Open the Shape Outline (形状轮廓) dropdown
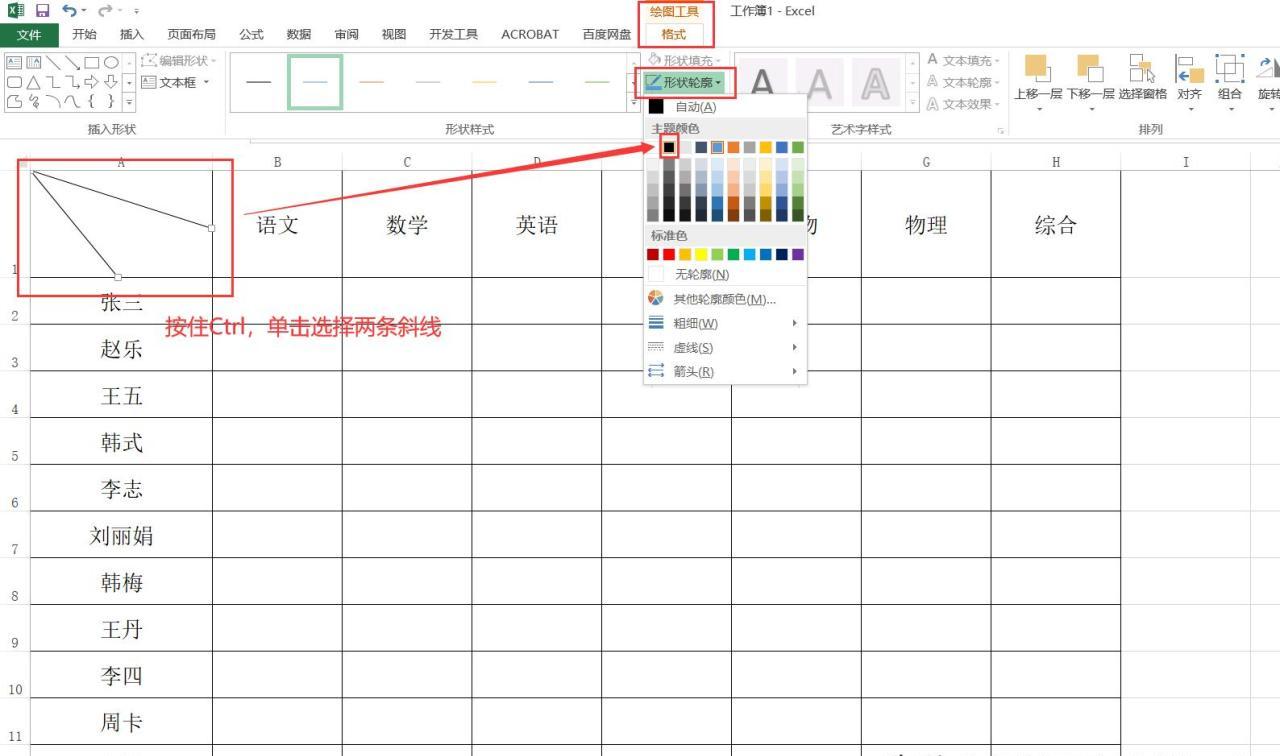This screenshot has height=756, width=1280. click(686, 82)
